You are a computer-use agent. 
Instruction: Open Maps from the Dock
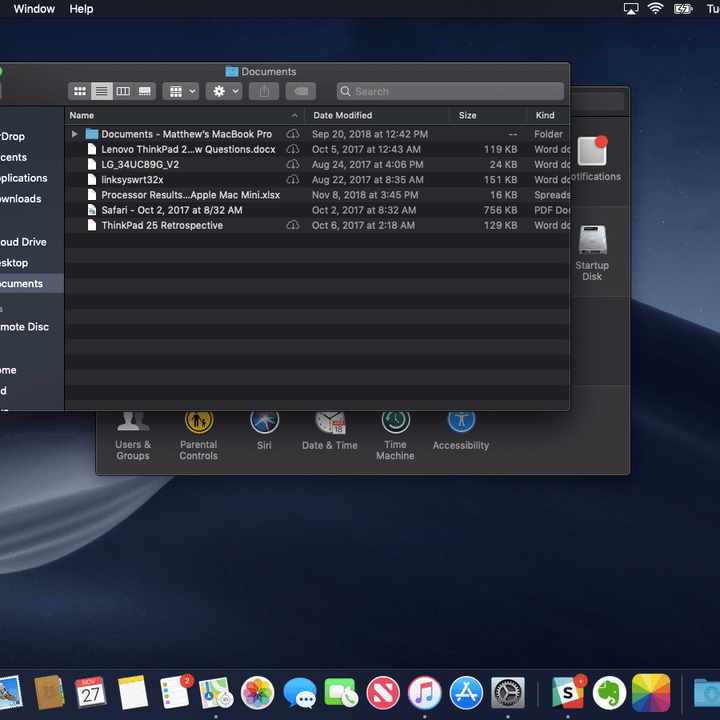[x=216, y=692]
